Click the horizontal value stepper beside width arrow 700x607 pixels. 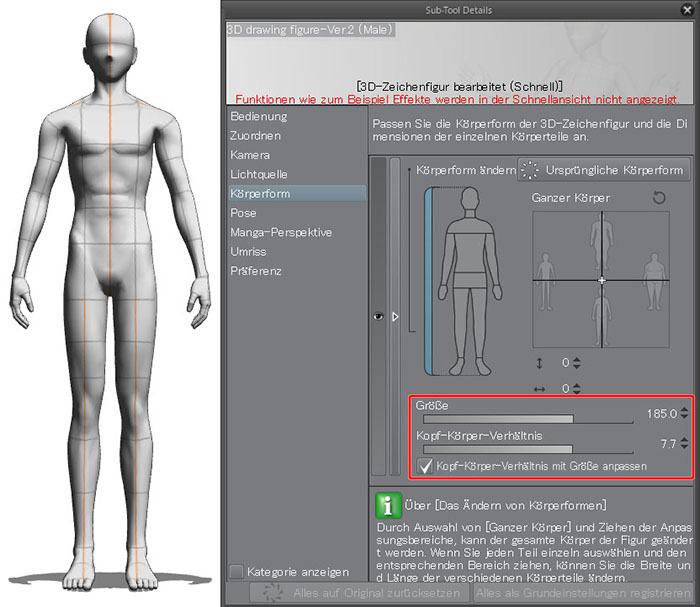coord(577,389)
